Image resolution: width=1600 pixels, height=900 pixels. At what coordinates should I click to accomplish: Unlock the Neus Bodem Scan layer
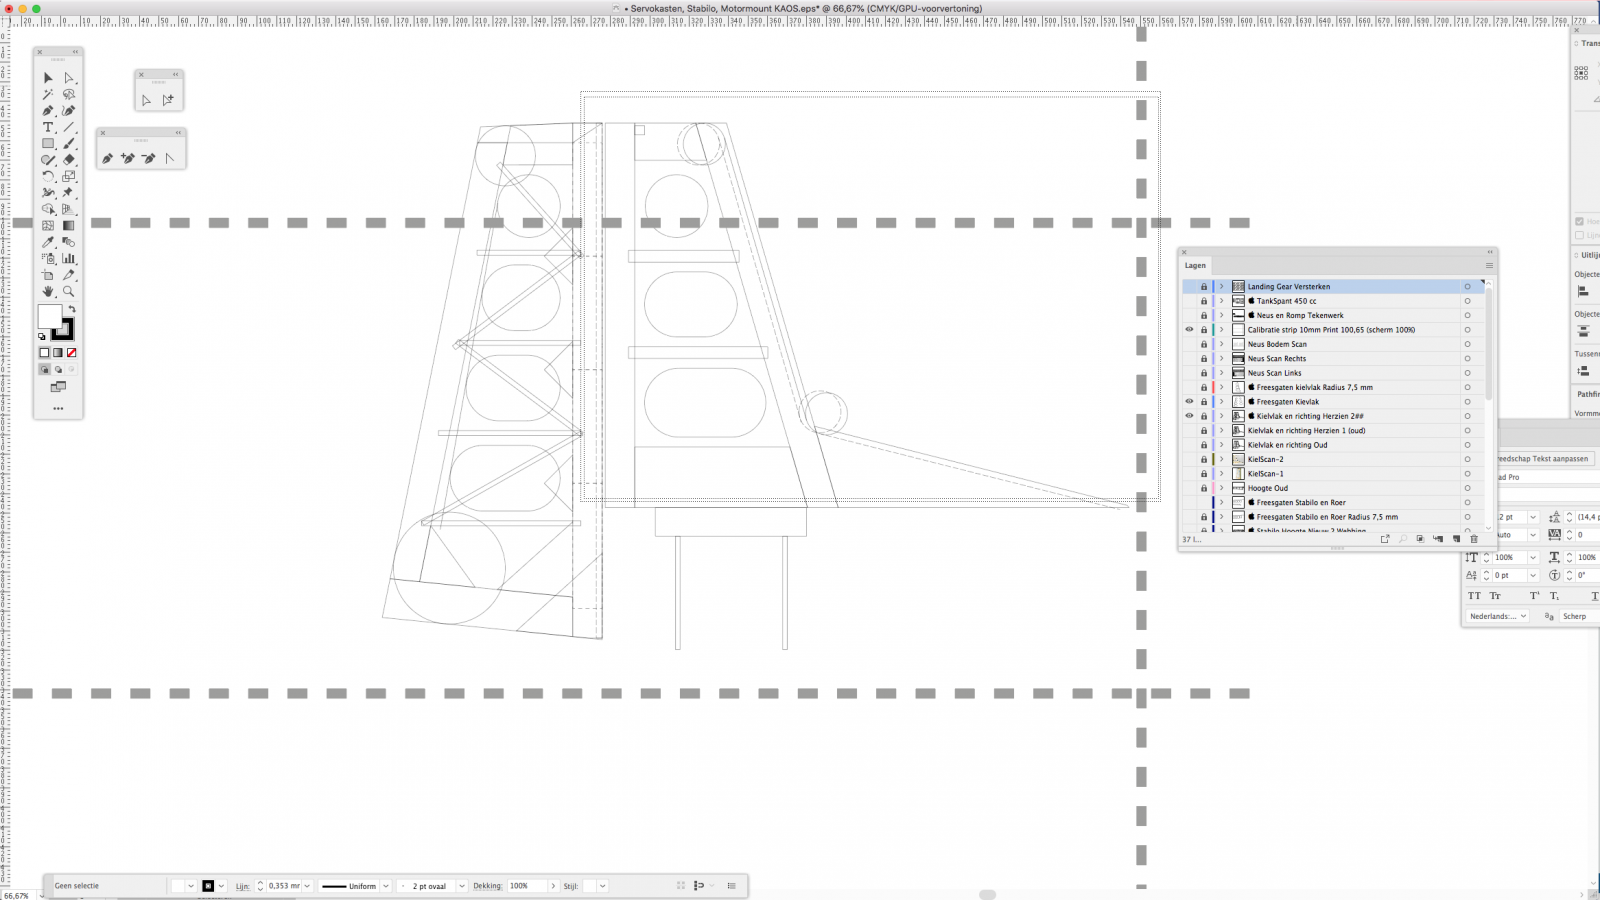tap(1204, 344)
